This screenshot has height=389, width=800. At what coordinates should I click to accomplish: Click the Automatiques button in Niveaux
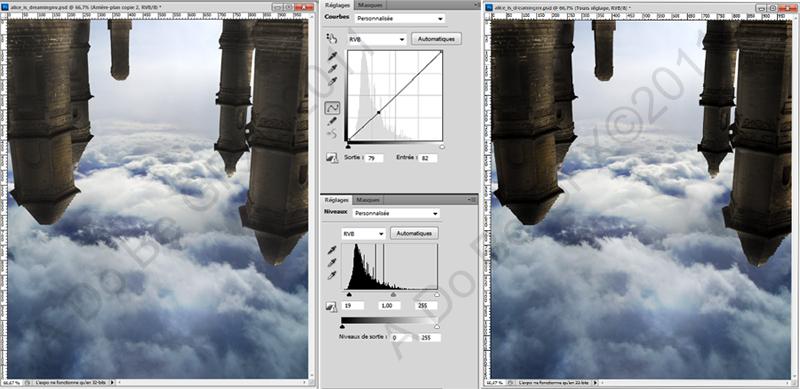414,233
